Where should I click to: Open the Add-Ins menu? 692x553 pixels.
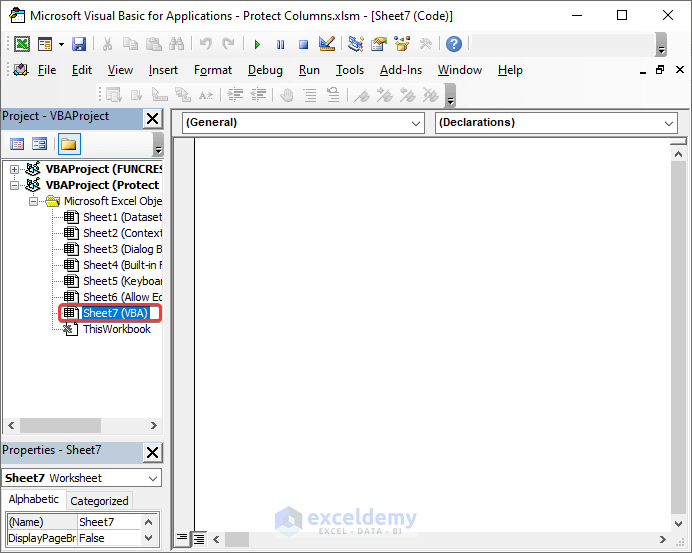coord(401,70)
